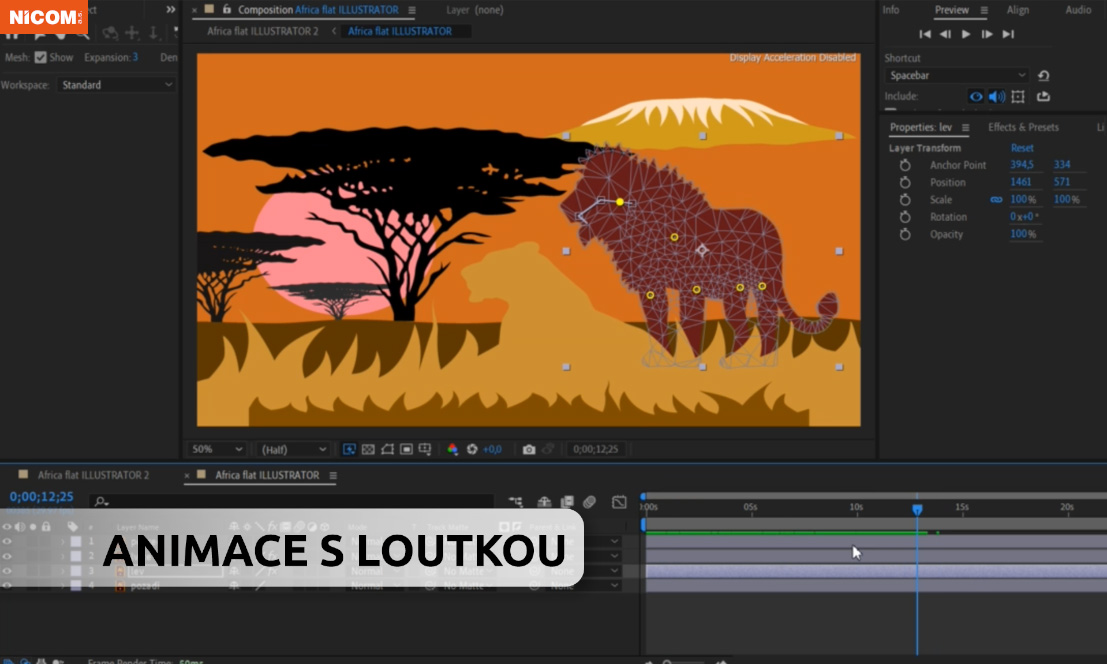
Task: Toggle Scale stopwatch
Action: (x=905, y=200)
